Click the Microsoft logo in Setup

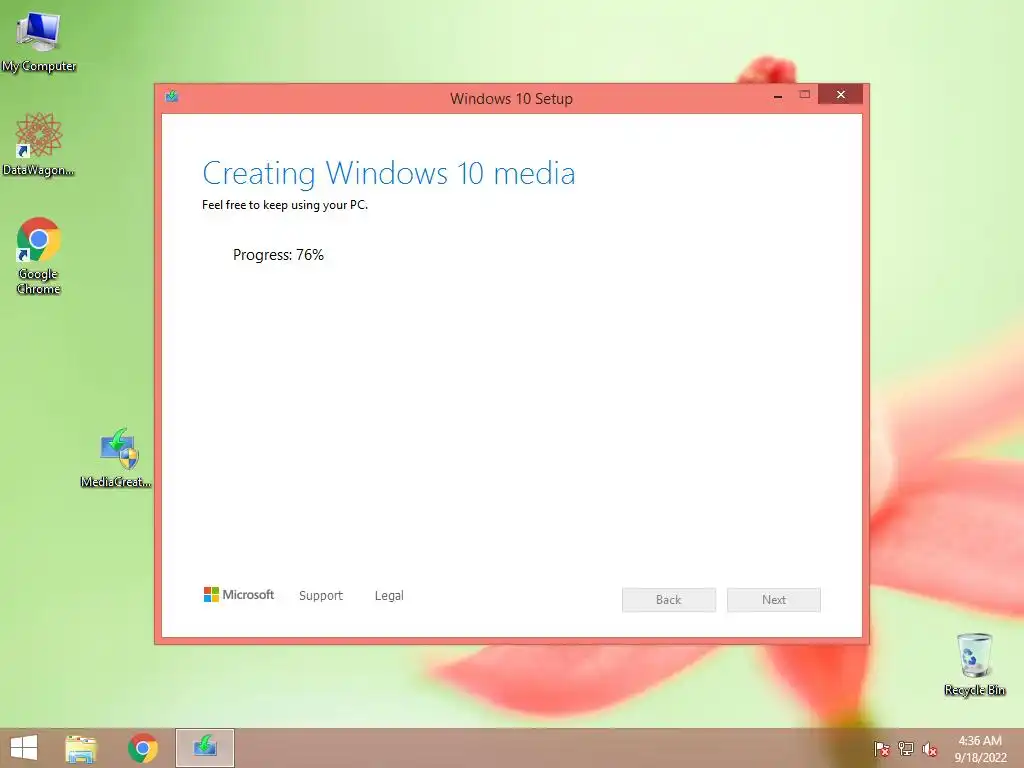tap(239, 594)
